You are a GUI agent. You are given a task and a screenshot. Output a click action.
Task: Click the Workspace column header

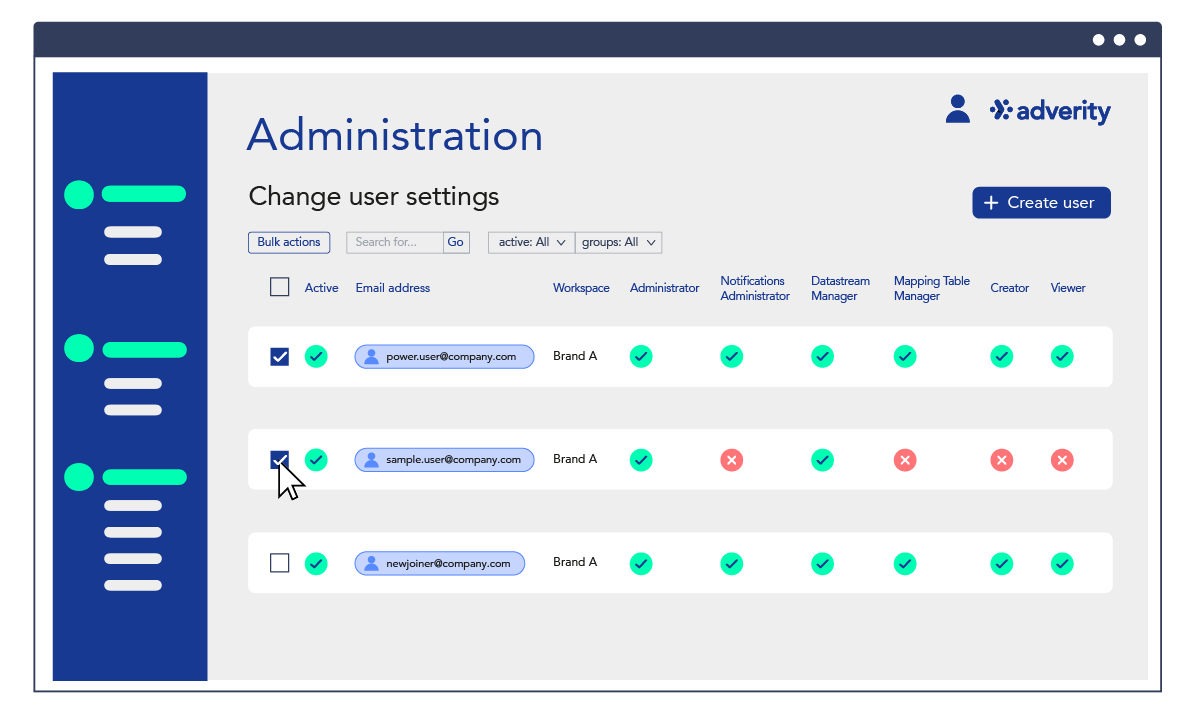pos(580,287)
